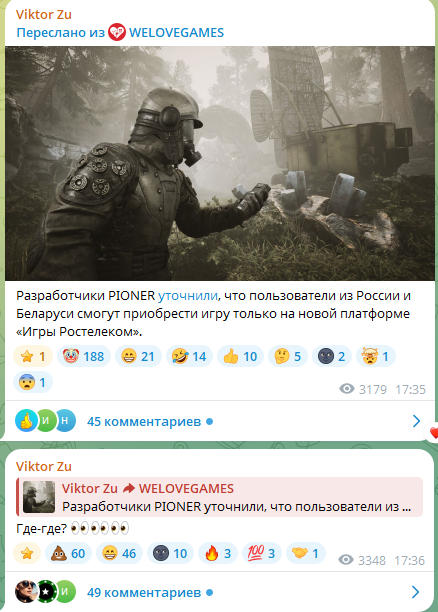Click the grinning reaction showing 21

pyautogui.click(x=138, y=356)
